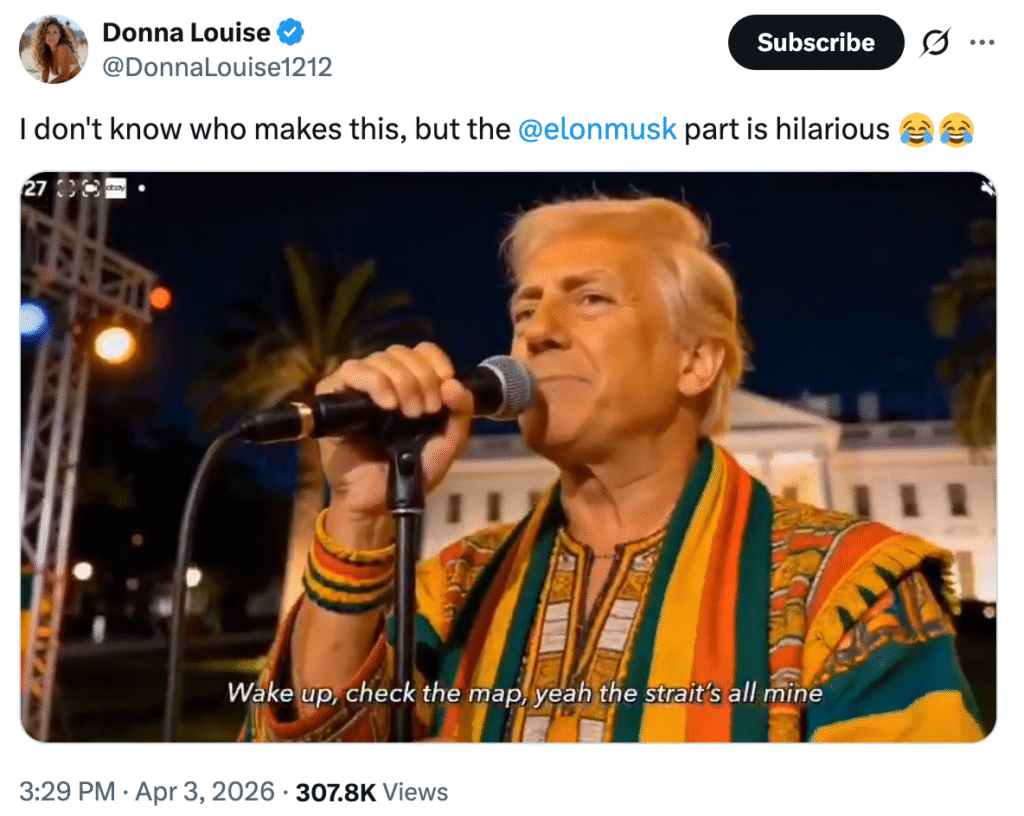Click the ebay logo in the video overlay

tap(115, 187)
